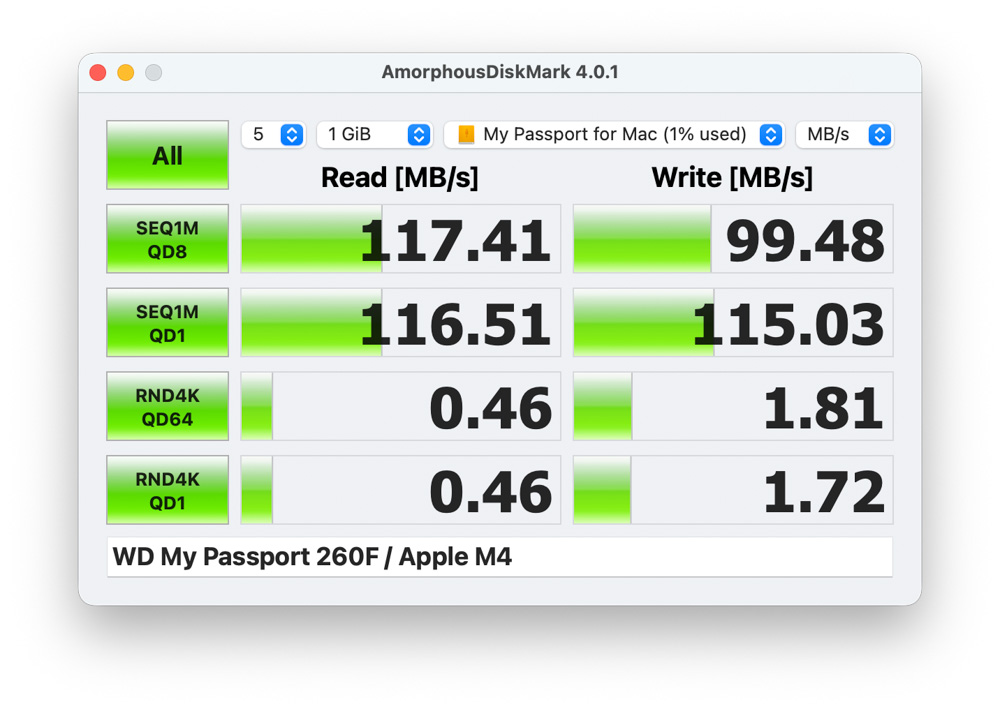Run all benchmarks with the All button
Screen dimensions: 1000x709
coord(167,155)
